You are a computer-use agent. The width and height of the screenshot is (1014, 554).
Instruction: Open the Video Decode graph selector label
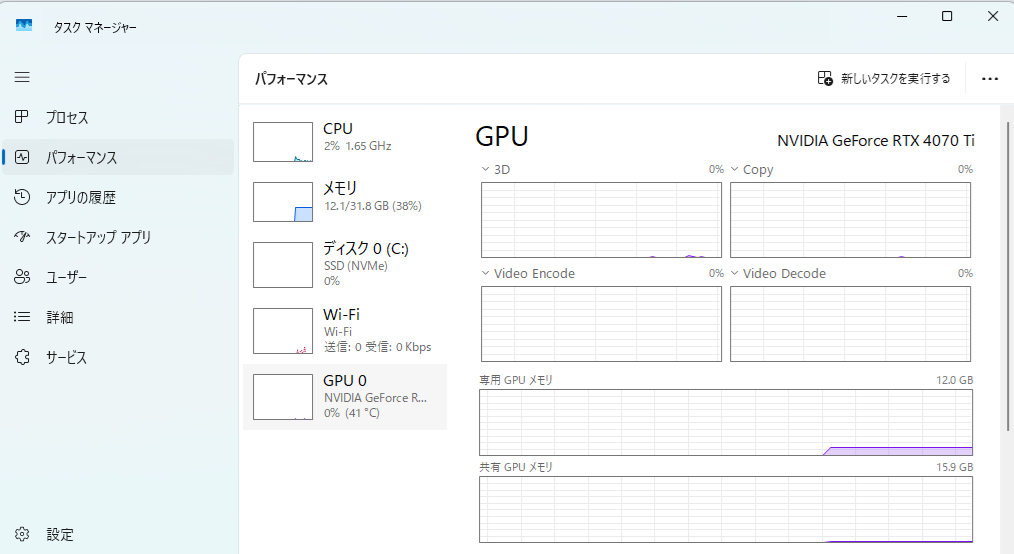pos(784,273)
